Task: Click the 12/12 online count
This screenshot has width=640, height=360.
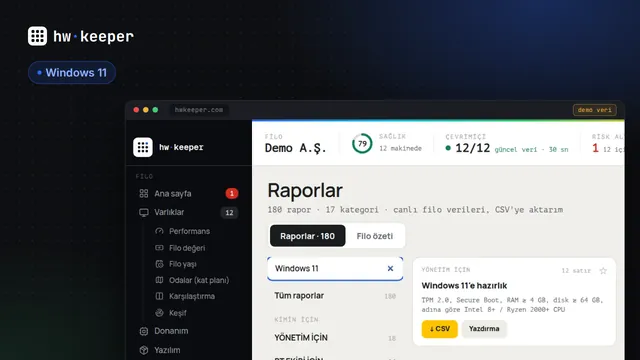Action: (472, 148)
